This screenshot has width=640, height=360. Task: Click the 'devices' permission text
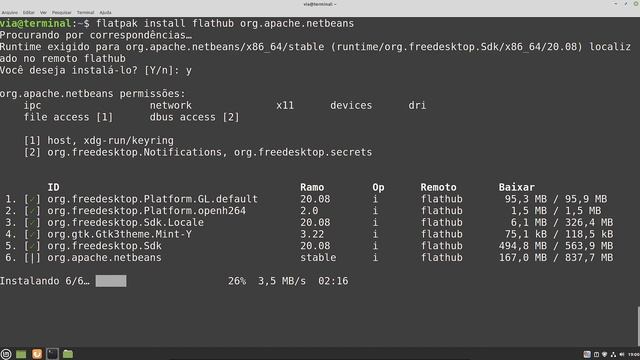351,105
